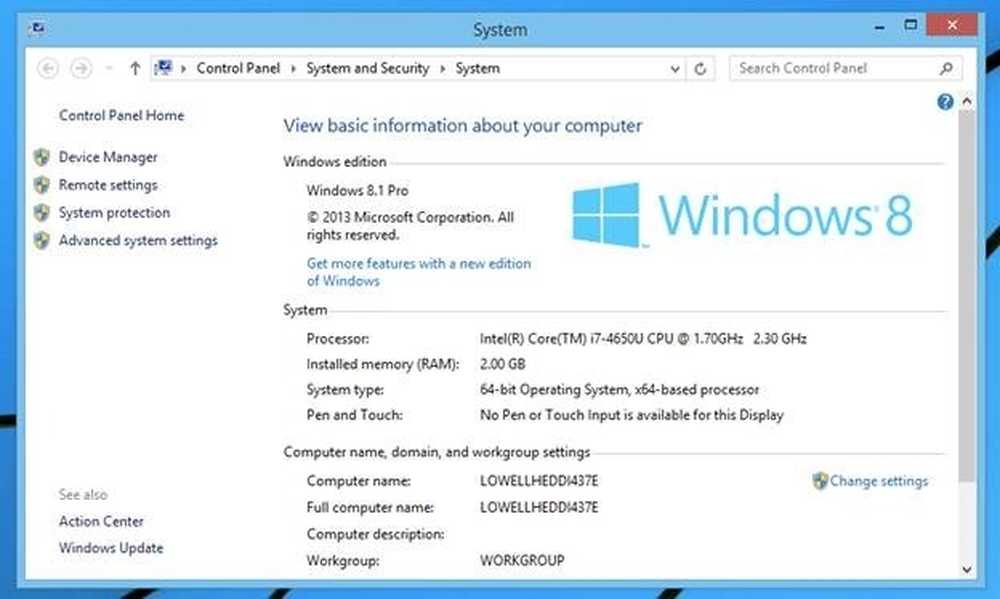
Task: Click the No Pen or Touch Input text
Action: [631, 415]
